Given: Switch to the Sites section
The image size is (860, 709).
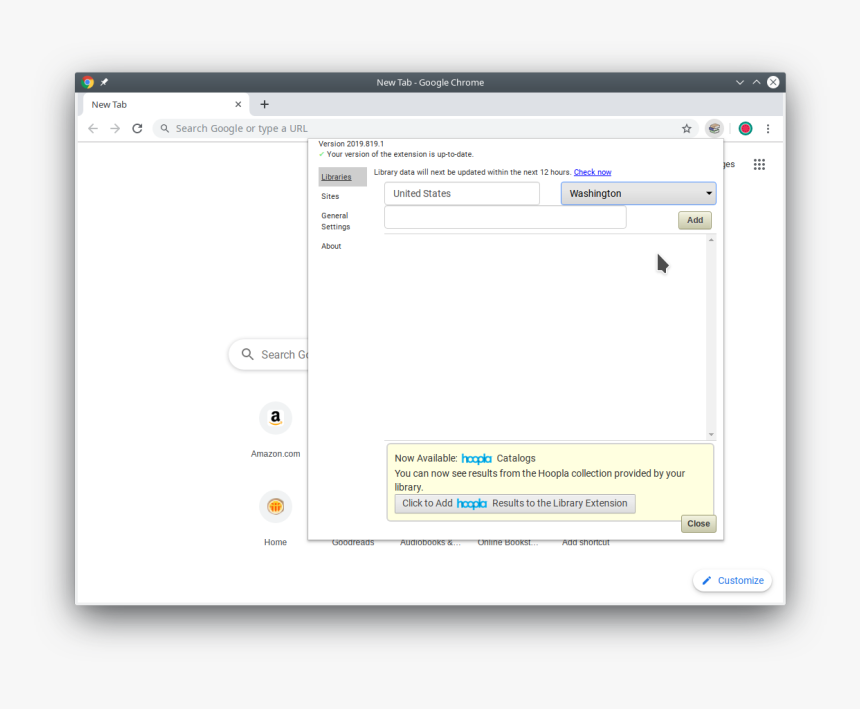Looking at the screenshot, I should pos(330,196).
